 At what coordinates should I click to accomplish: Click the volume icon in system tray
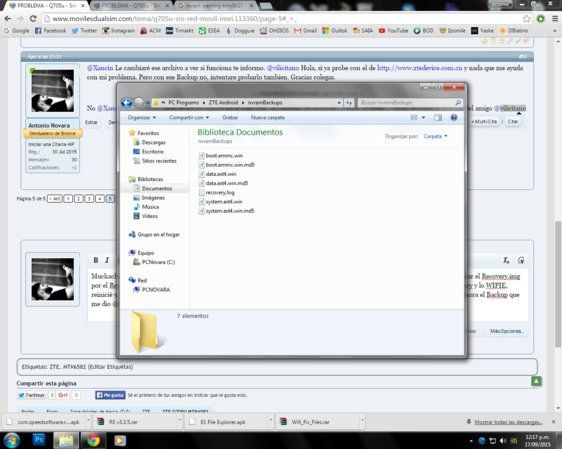point(503,441)
